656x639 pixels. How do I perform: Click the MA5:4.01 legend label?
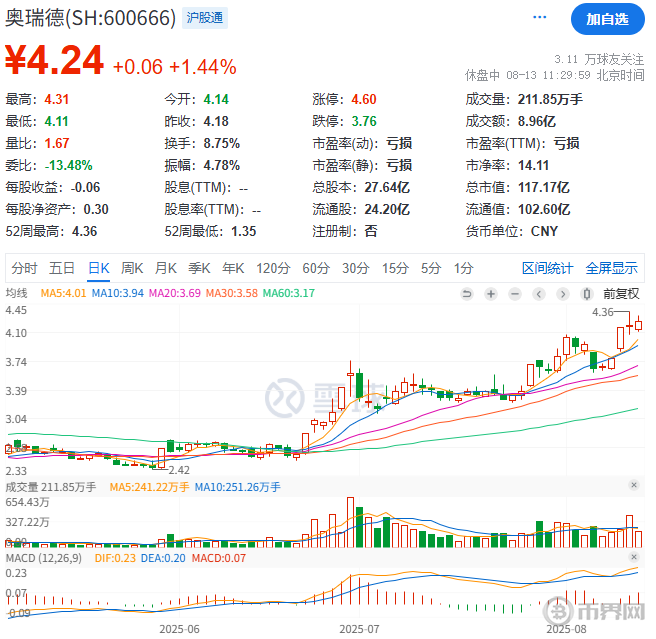coord(63,293)
